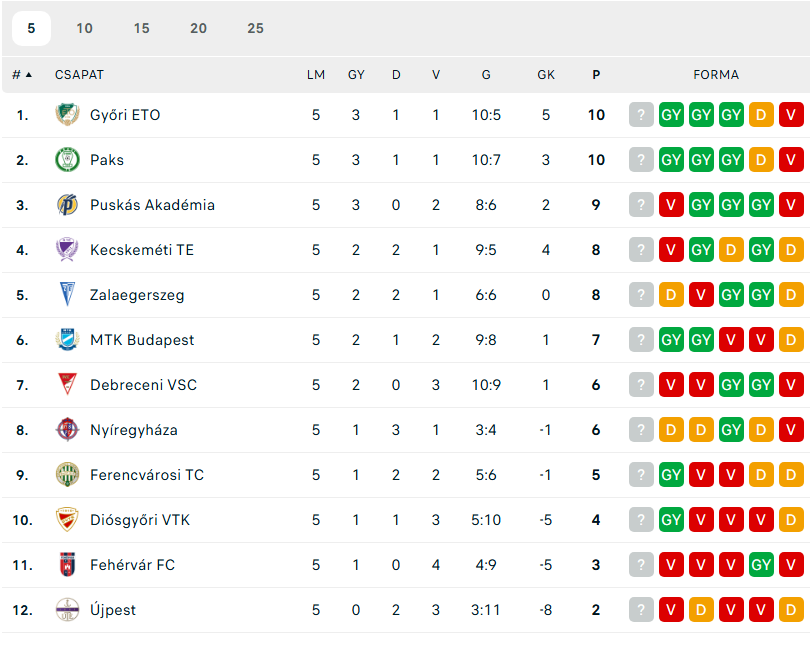Screen dimensions: 810x645
Task: Open the Diósgyőri VTK team page
Action: coord(140,520)
